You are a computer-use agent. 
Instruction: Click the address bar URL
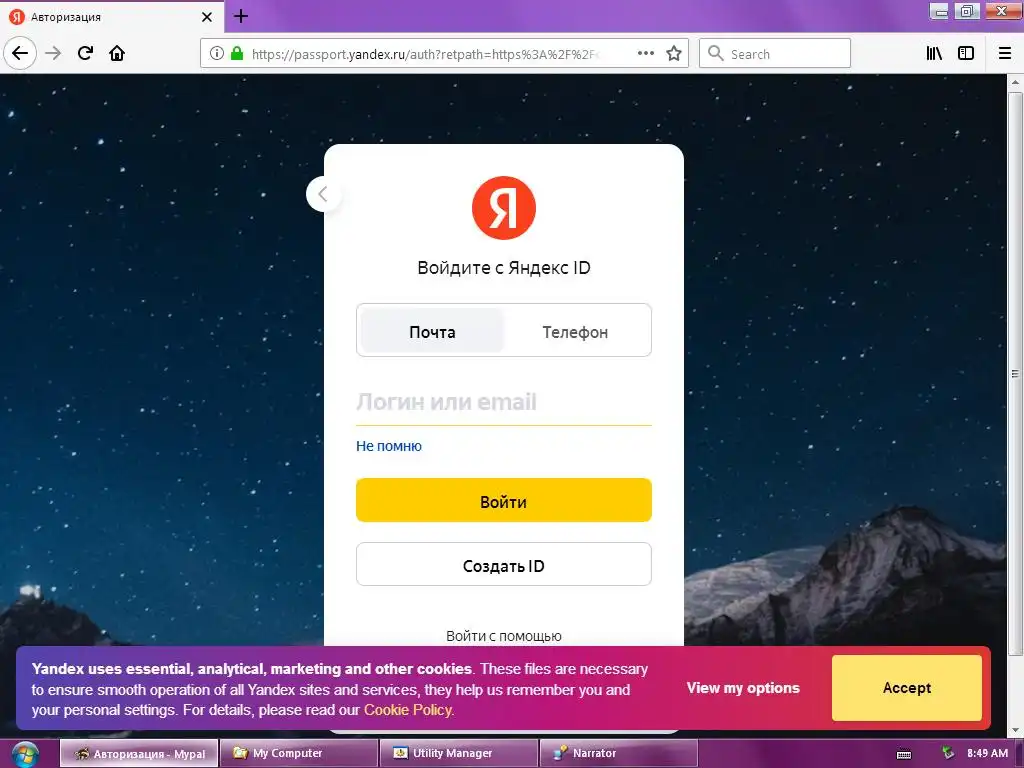[x=425, y=54]
